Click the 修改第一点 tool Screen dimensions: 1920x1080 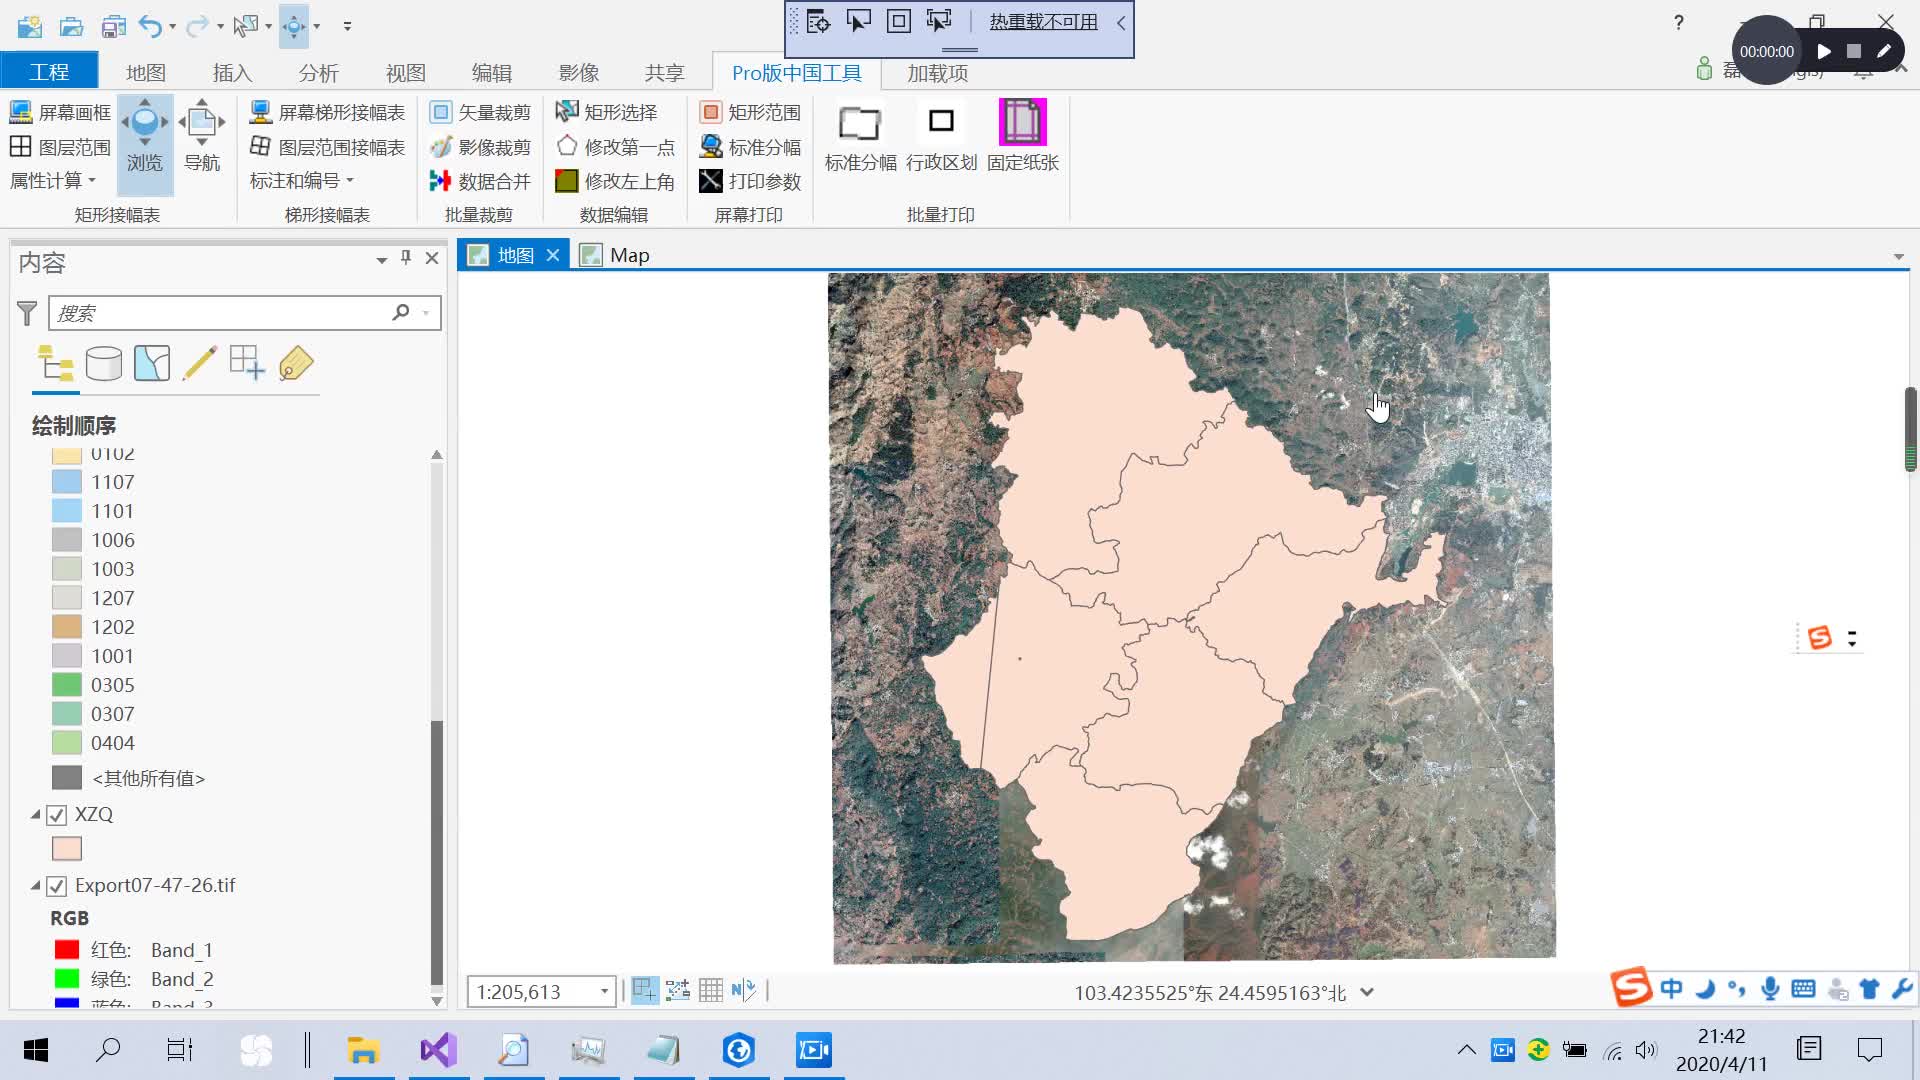click(x=616, y=147)
